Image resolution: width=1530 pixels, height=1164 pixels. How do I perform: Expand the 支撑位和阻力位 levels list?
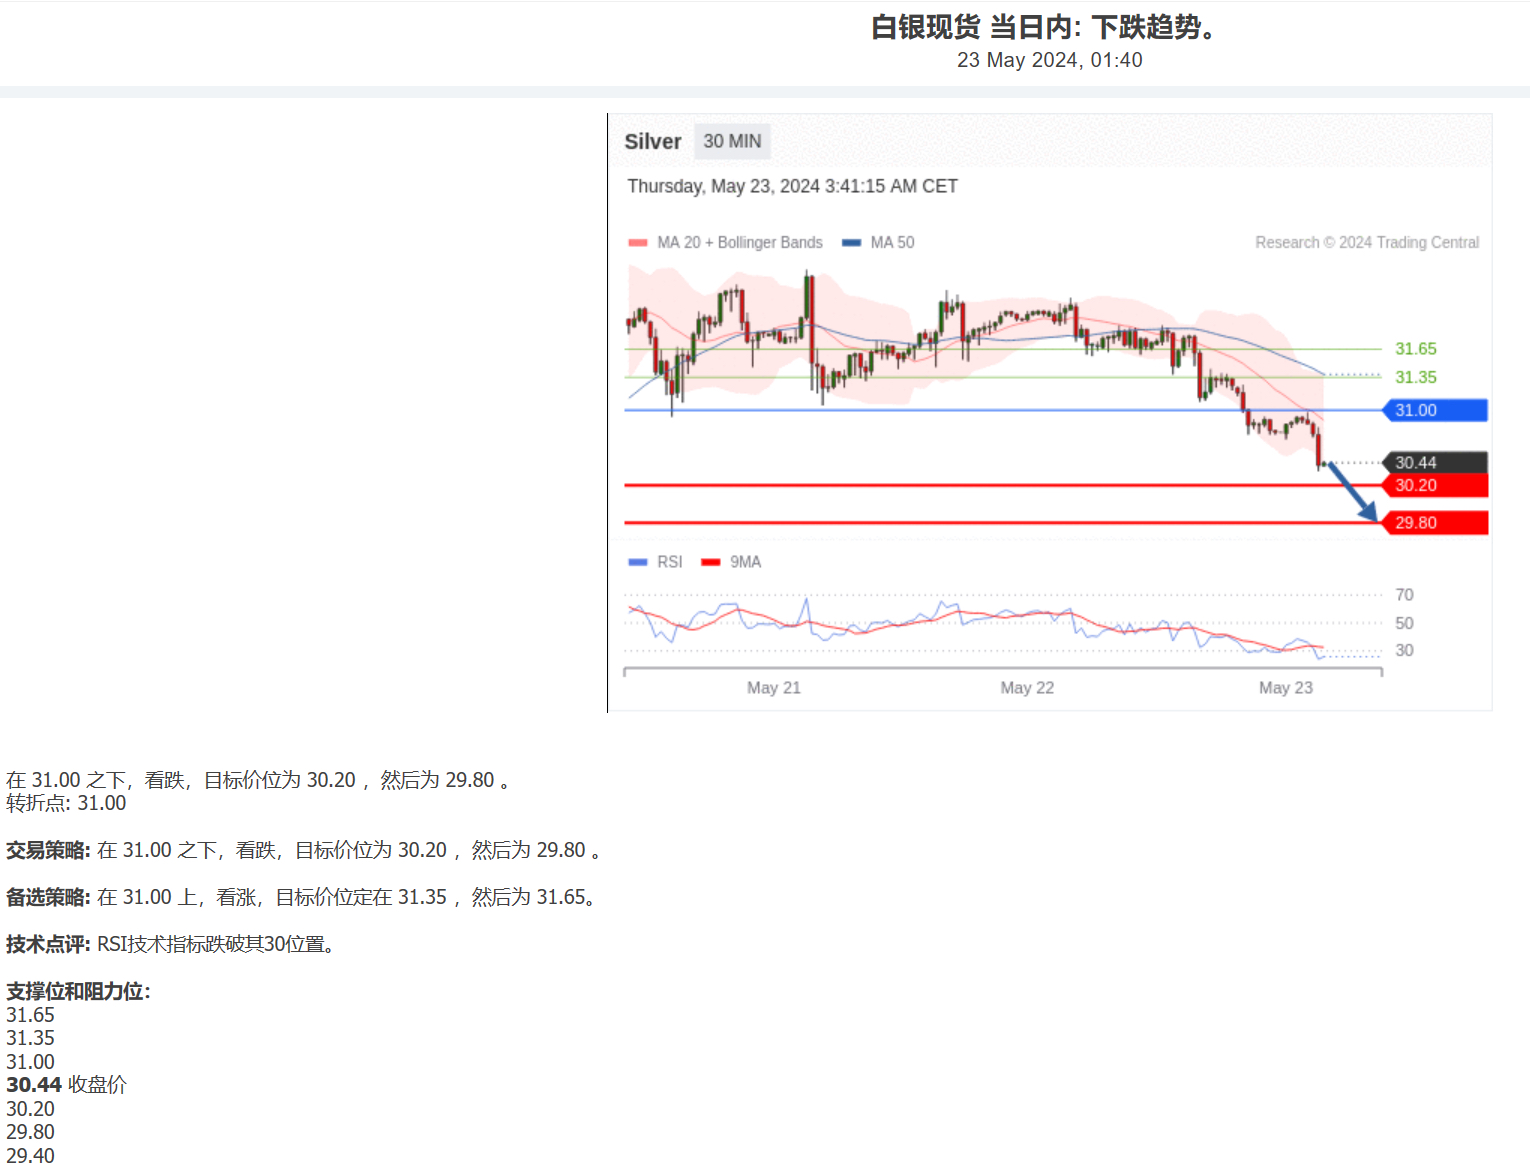click(77, 993)
